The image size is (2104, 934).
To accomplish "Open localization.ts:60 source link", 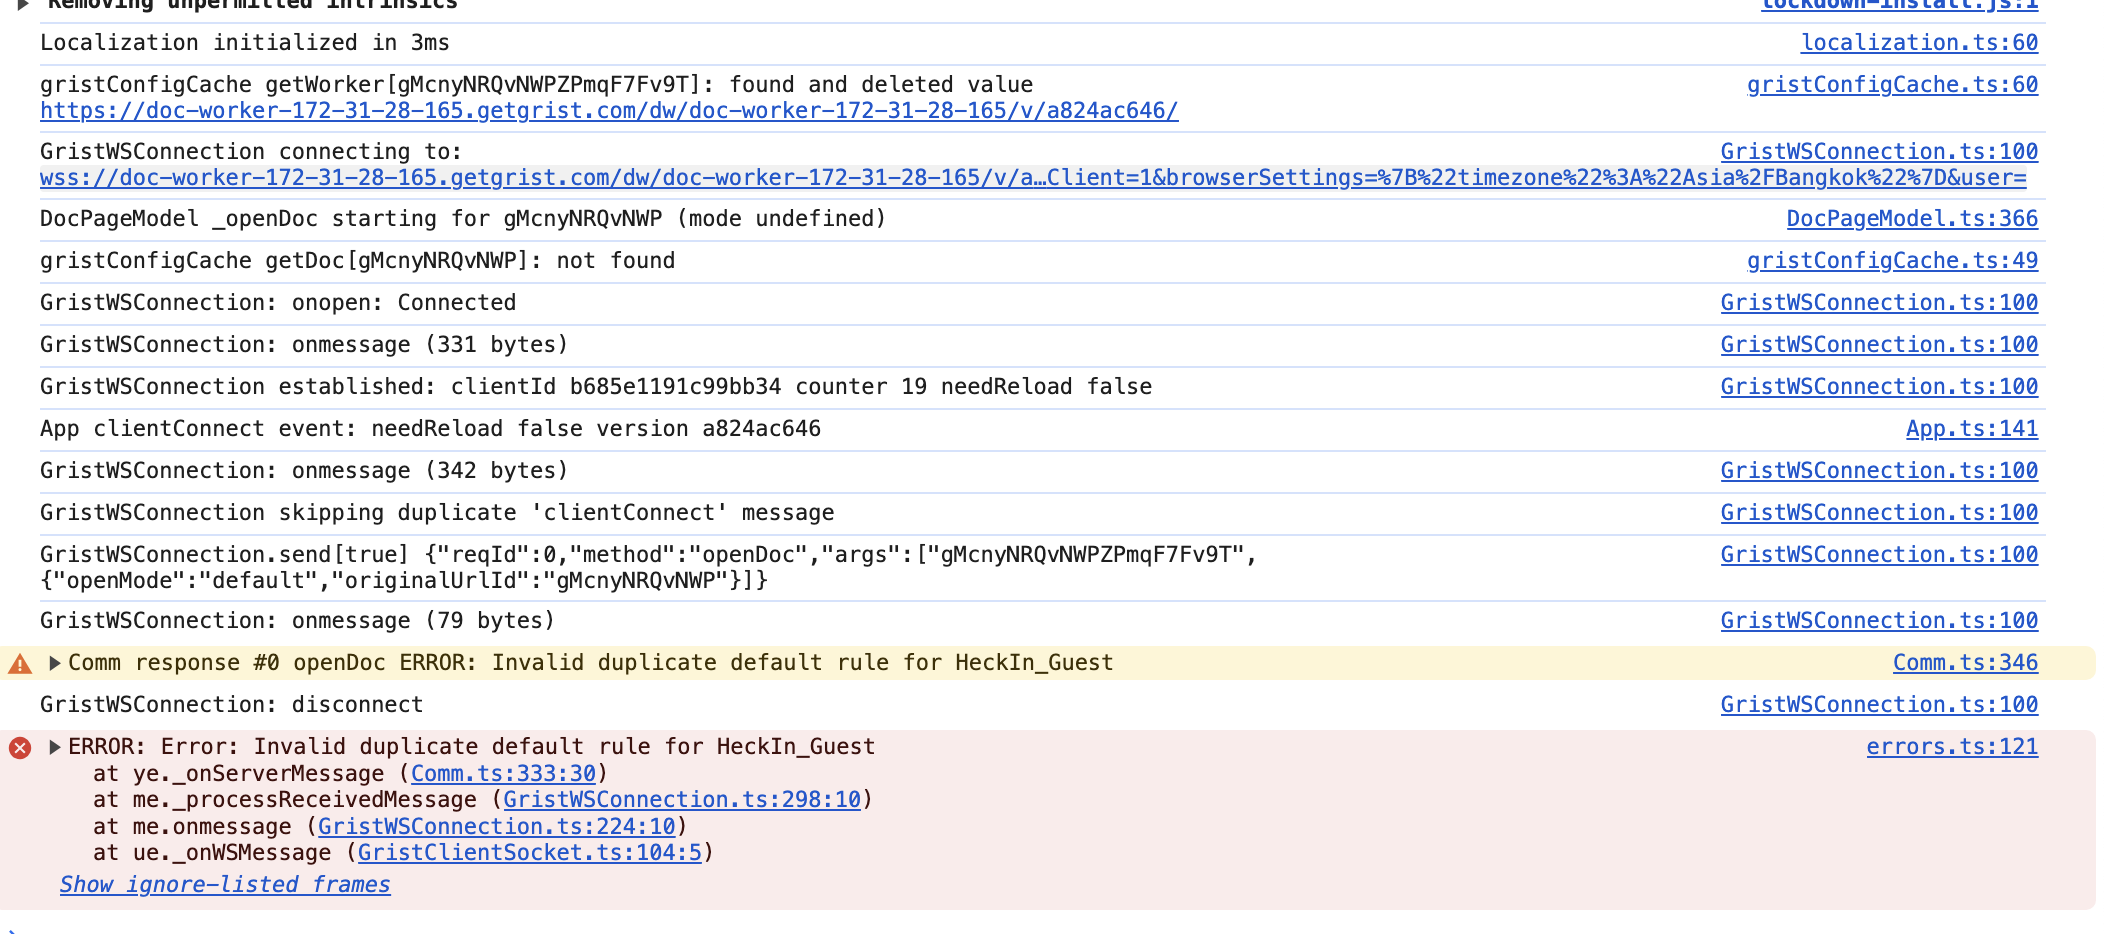I will (x=1919, y=43).
